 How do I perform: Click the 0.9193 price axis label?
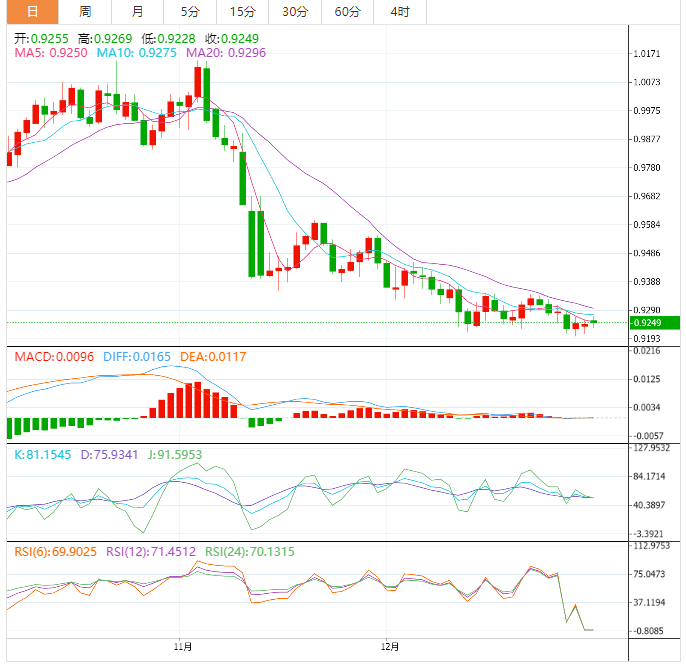point(647,339)
